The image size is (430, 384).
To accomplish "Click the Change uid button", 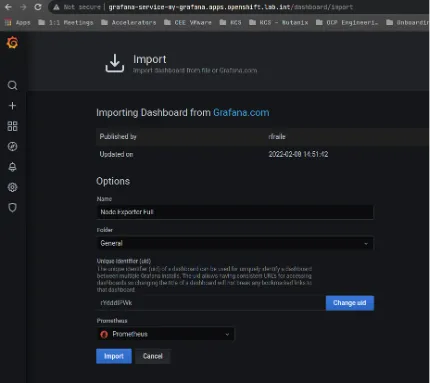I will (350, 303).
